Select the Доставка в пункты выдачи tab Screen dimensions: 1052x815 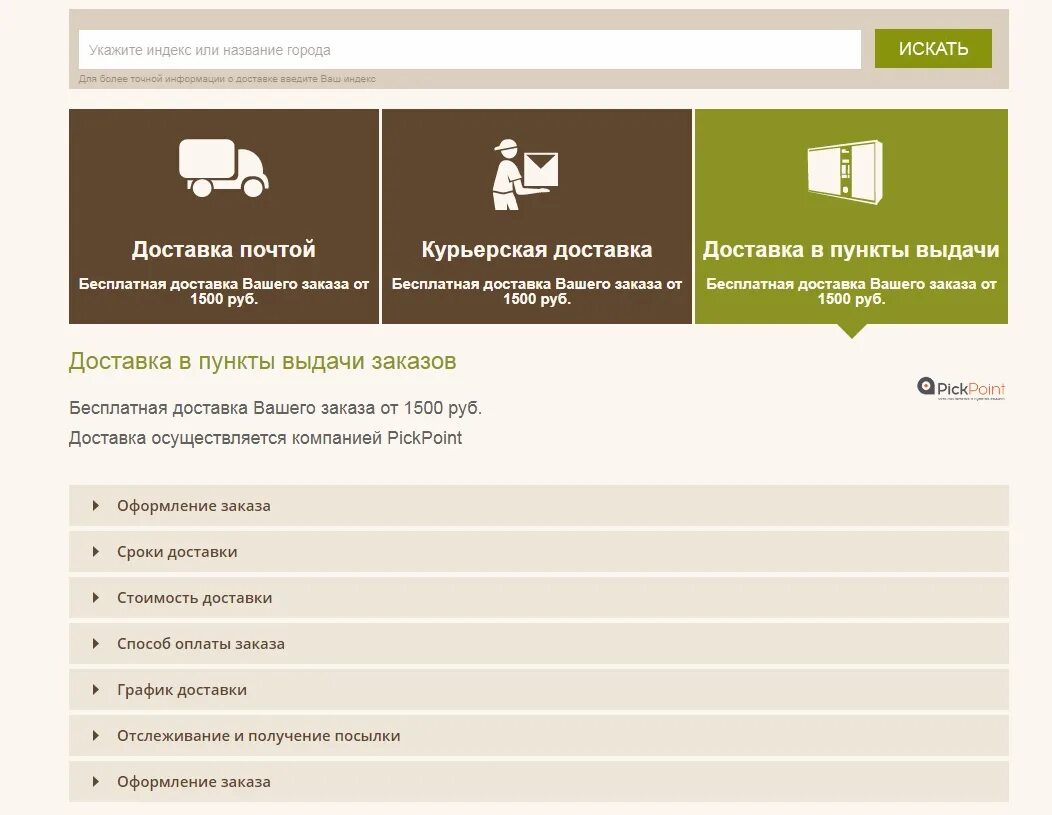(851, 216)
